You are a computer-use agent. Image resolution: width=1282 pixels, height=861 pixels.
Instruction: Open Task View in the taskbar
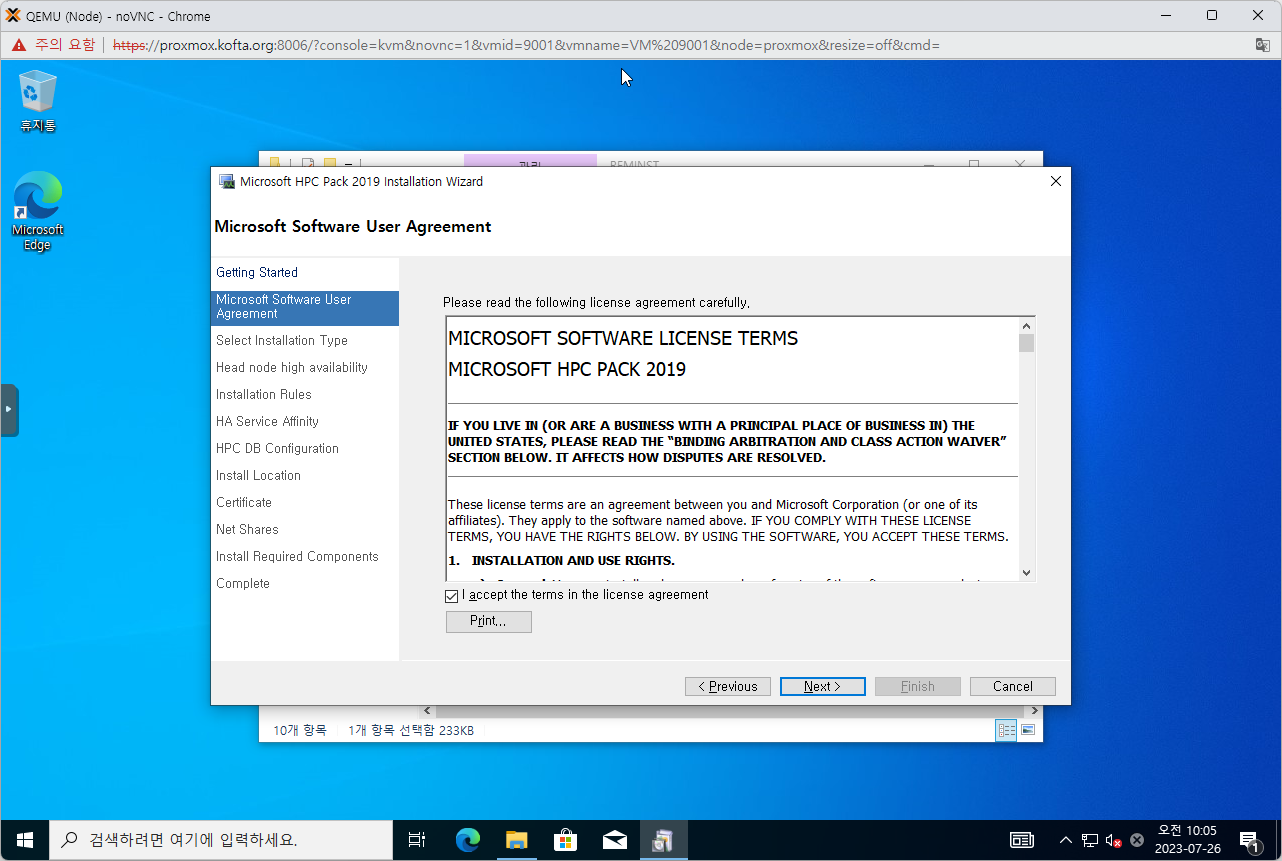(417, 840)
